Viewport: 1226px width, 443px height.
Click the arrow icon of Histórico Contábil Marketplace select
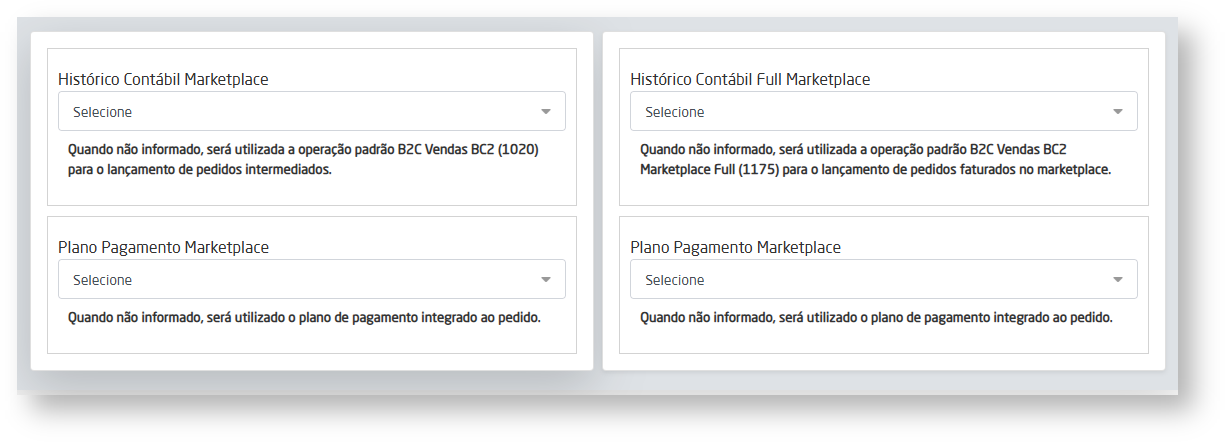coord(546,112)
